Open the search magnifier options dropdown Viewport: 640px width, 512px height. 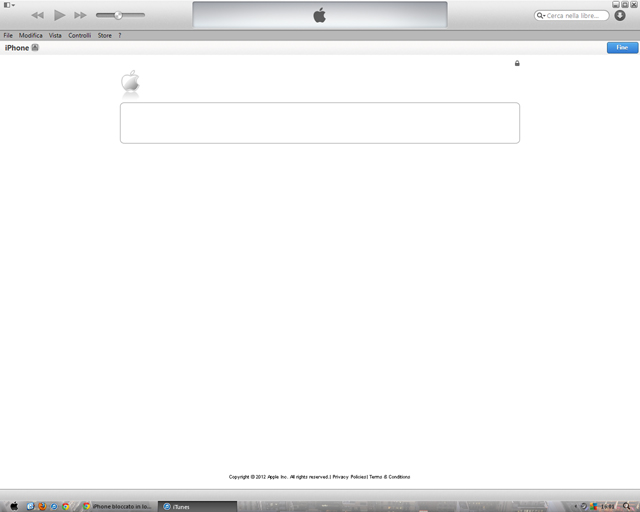[x=541, y=16]
